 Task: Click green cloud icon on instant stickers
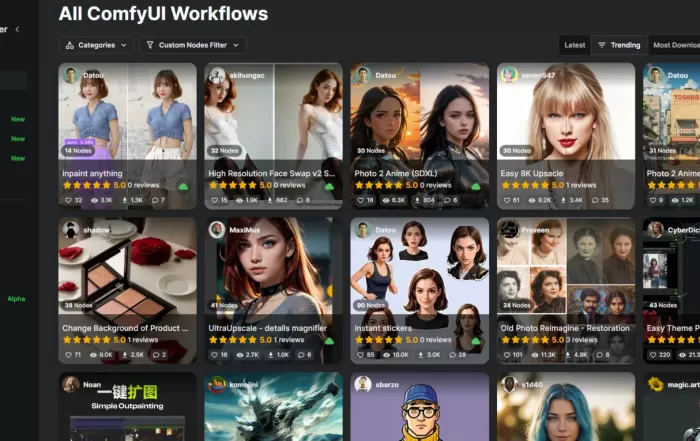pos(476,341)
